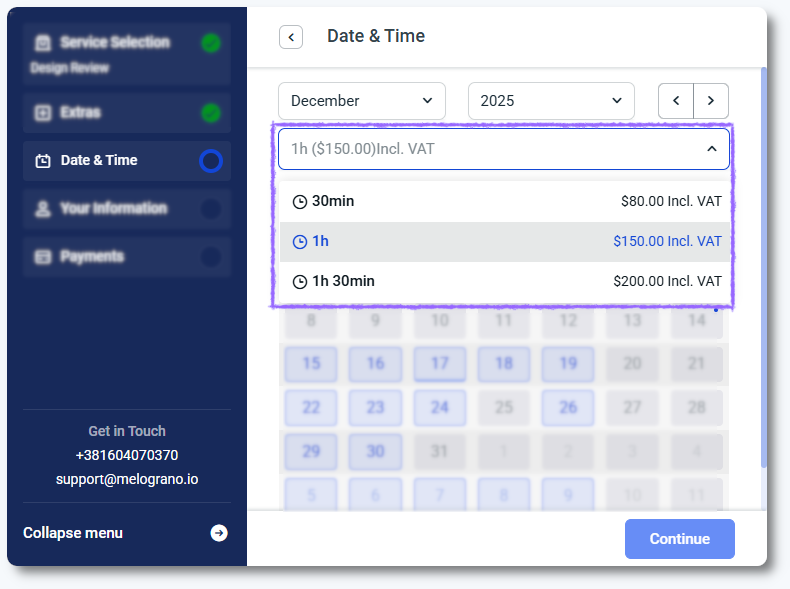
Task: Click the back arrow beside Date & Time
Action: click(290, 37)
